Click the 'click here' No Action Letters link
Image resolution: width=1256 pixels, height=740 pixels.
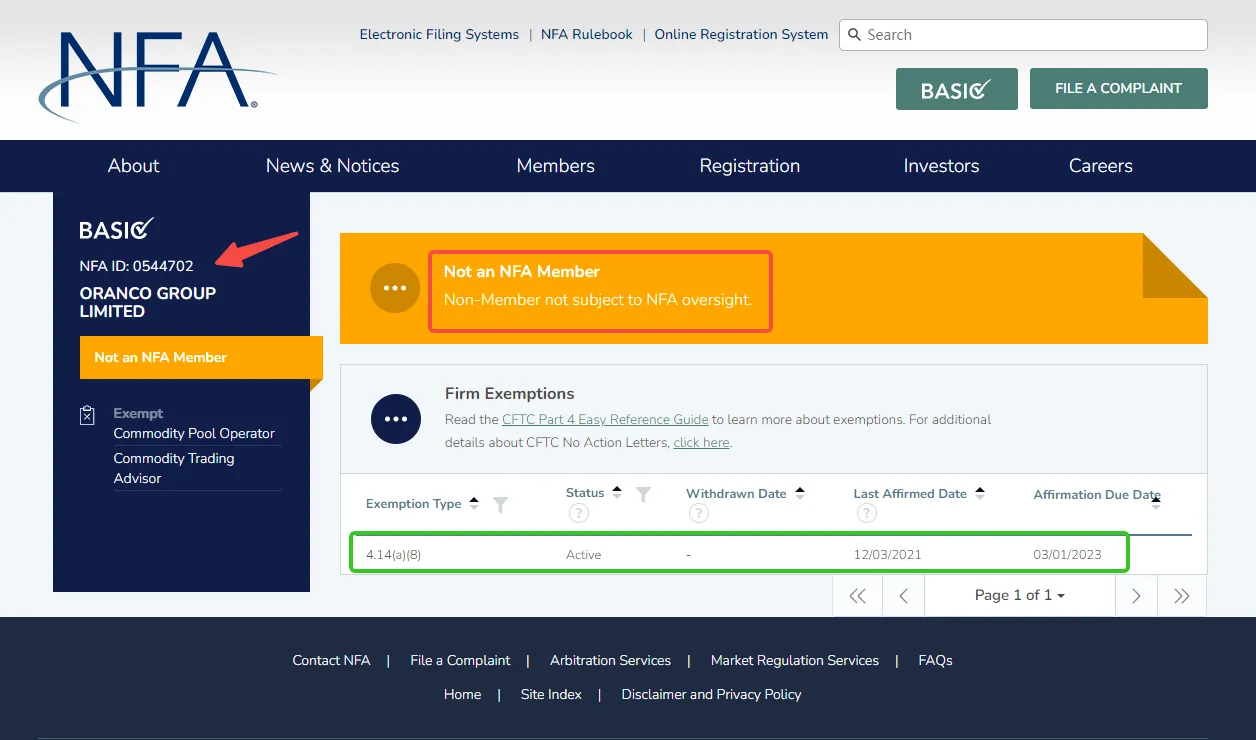coord(701,442)
